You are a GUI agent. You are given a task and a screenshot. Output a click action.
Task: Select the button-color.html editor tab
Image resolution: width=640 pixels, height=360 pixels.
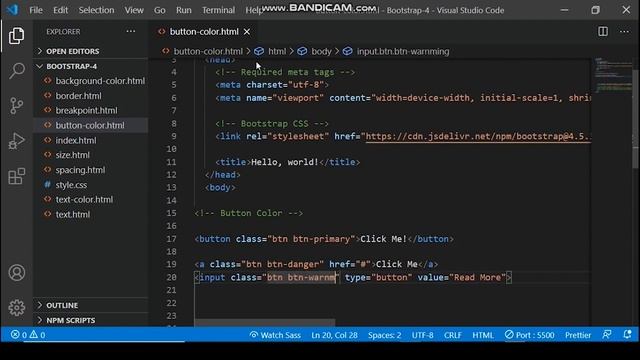[204, 32]
